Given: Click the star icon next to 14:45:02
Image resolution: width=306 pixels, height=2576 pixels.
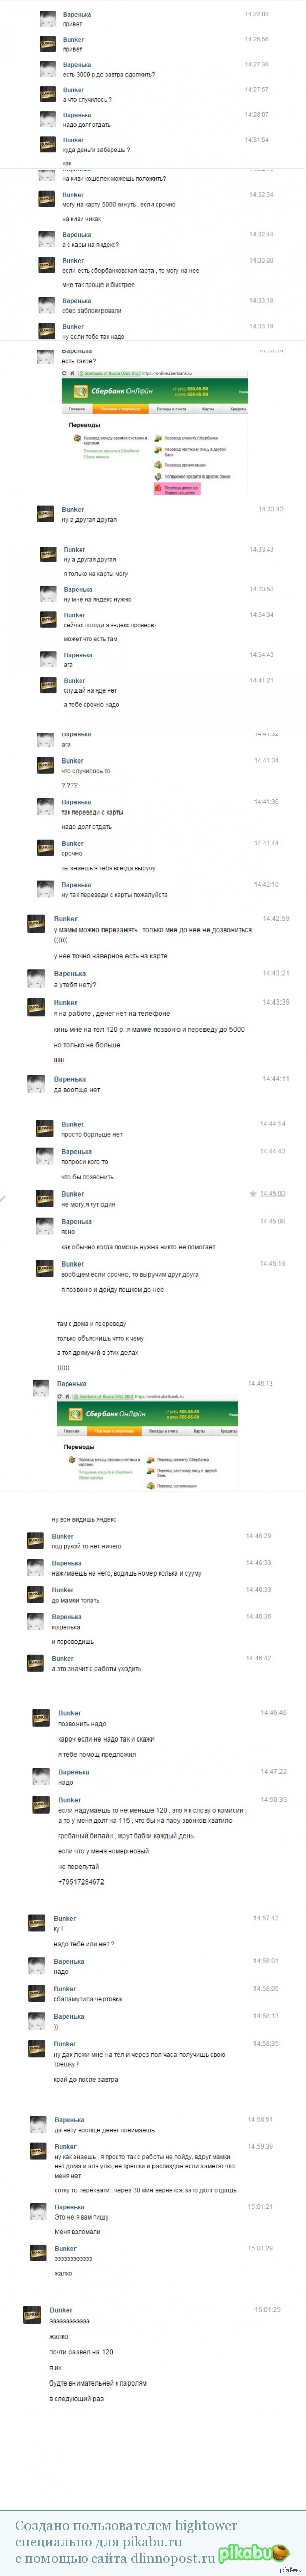Looking at the screenshot, I should (x=253, y=1194).
